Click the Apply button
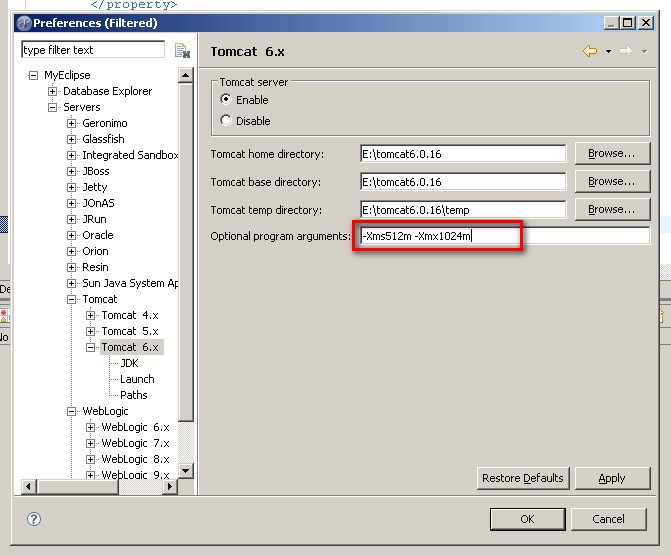 click(612, 478)
